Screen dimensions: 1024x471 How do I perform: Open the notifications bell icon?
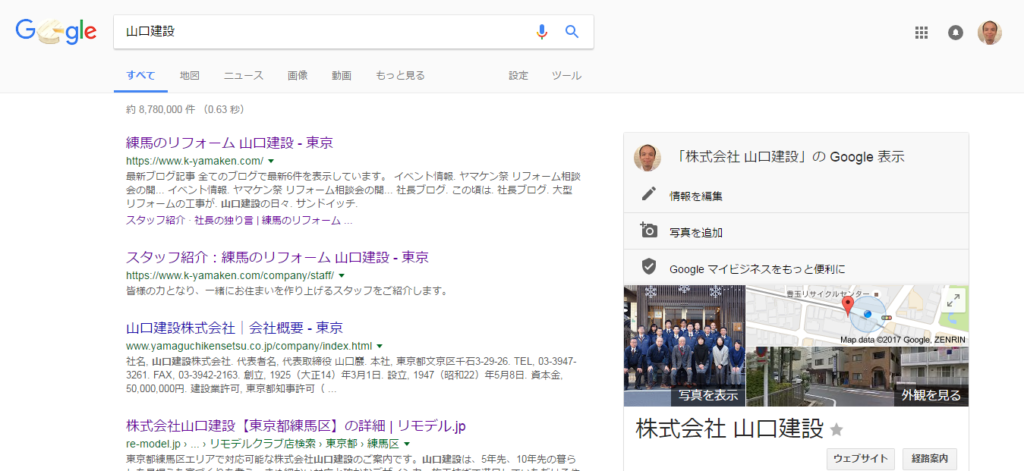955,32
